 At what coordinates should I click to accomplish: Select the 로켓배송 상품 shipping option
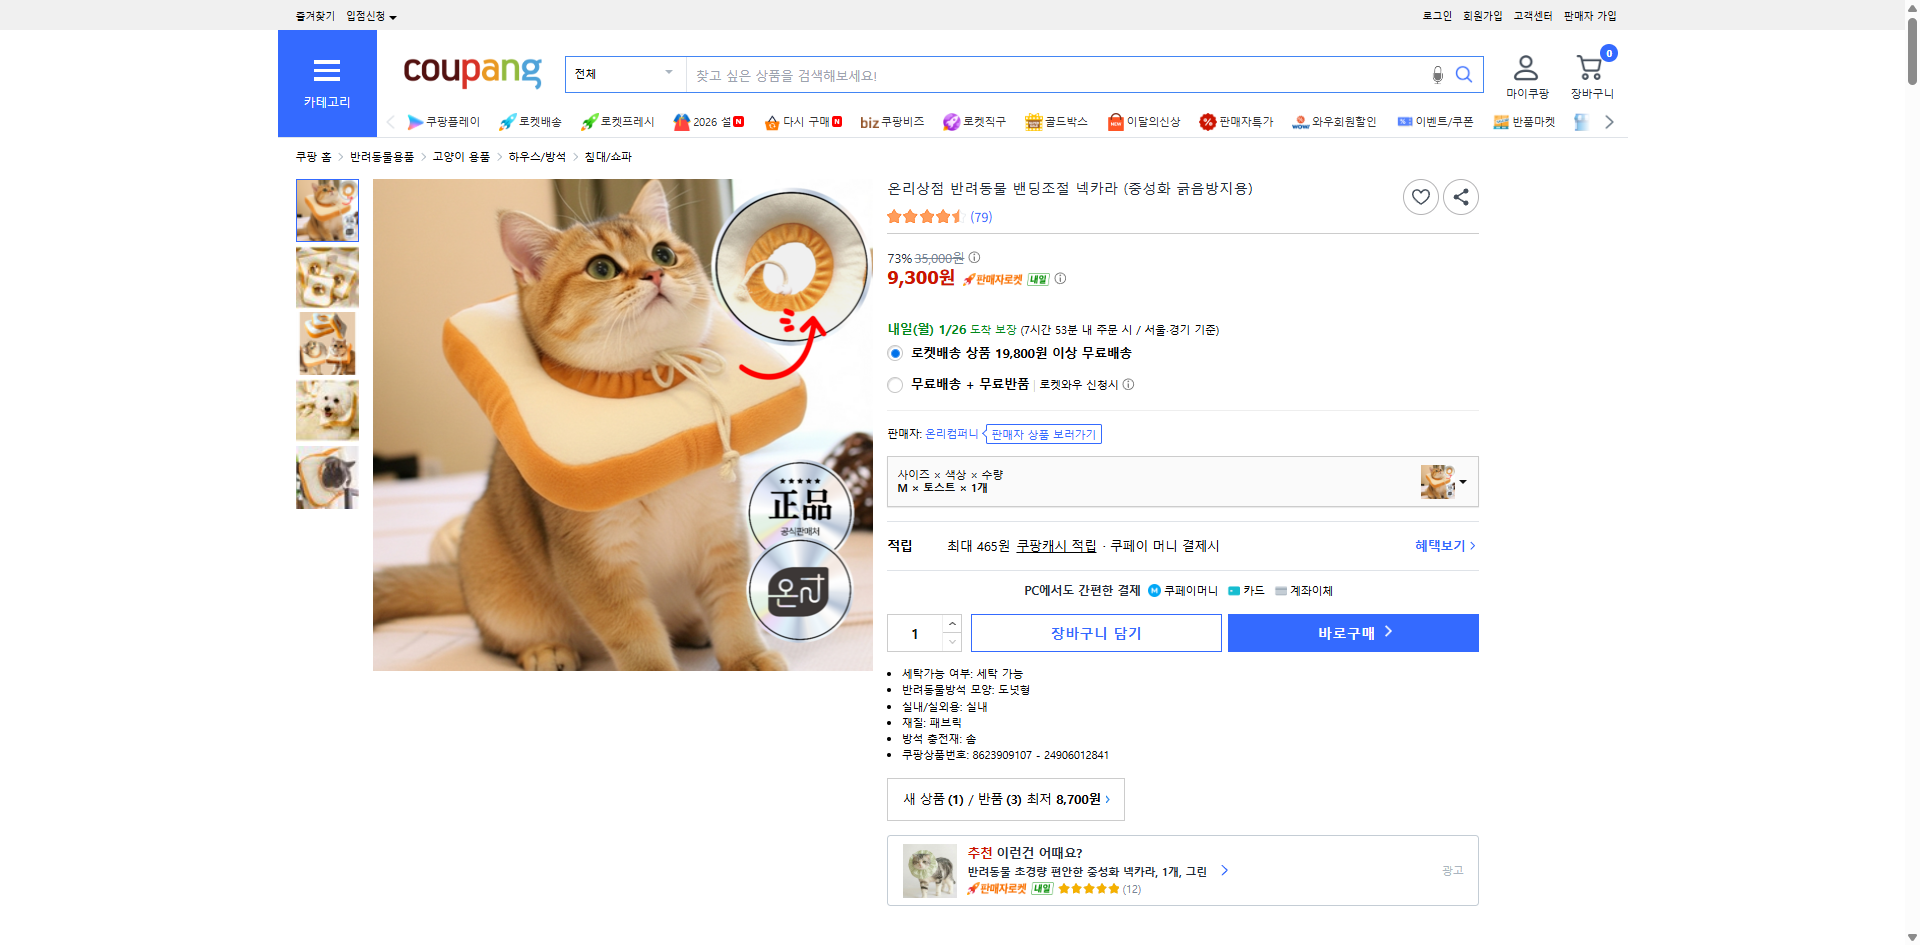pyautogui.click(x=895, y=353)
